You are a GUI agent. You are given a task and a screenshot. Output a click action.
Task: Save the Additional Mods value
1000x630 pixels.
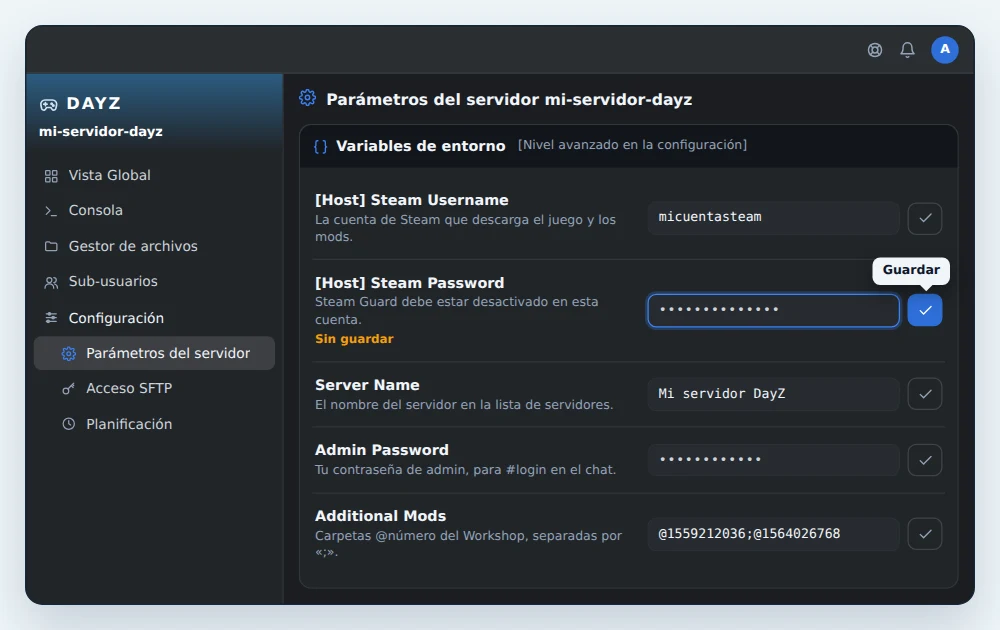925,534
